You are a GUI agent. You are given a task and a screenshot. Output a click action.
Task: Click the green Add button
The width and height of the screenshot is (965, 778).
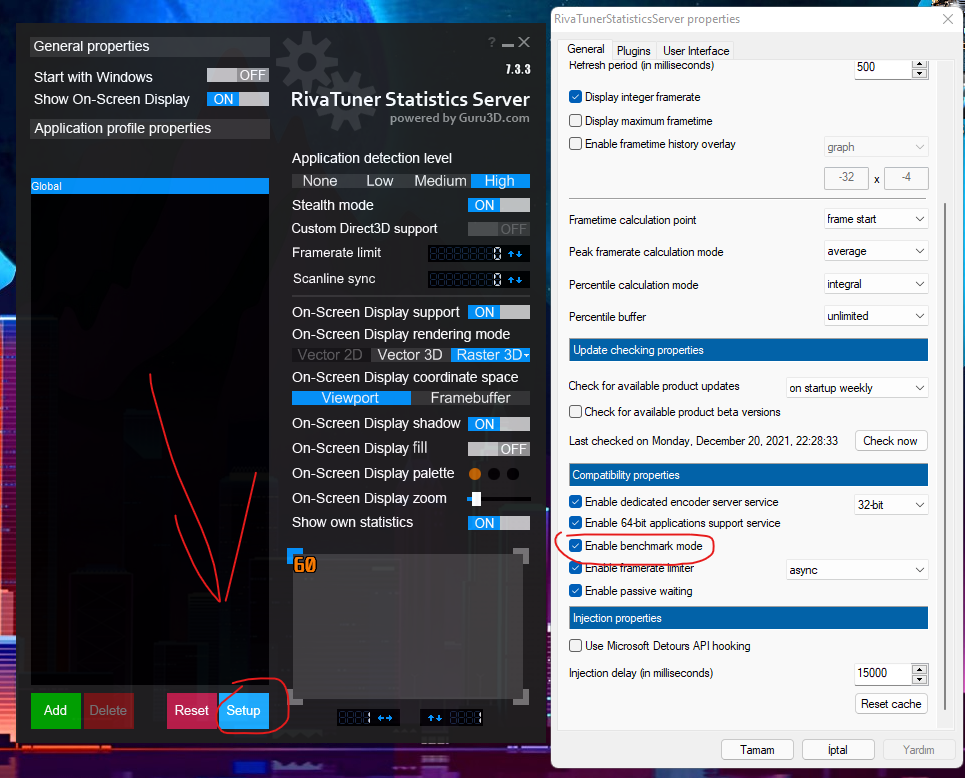pyautogui.click(x=55, y=710)
